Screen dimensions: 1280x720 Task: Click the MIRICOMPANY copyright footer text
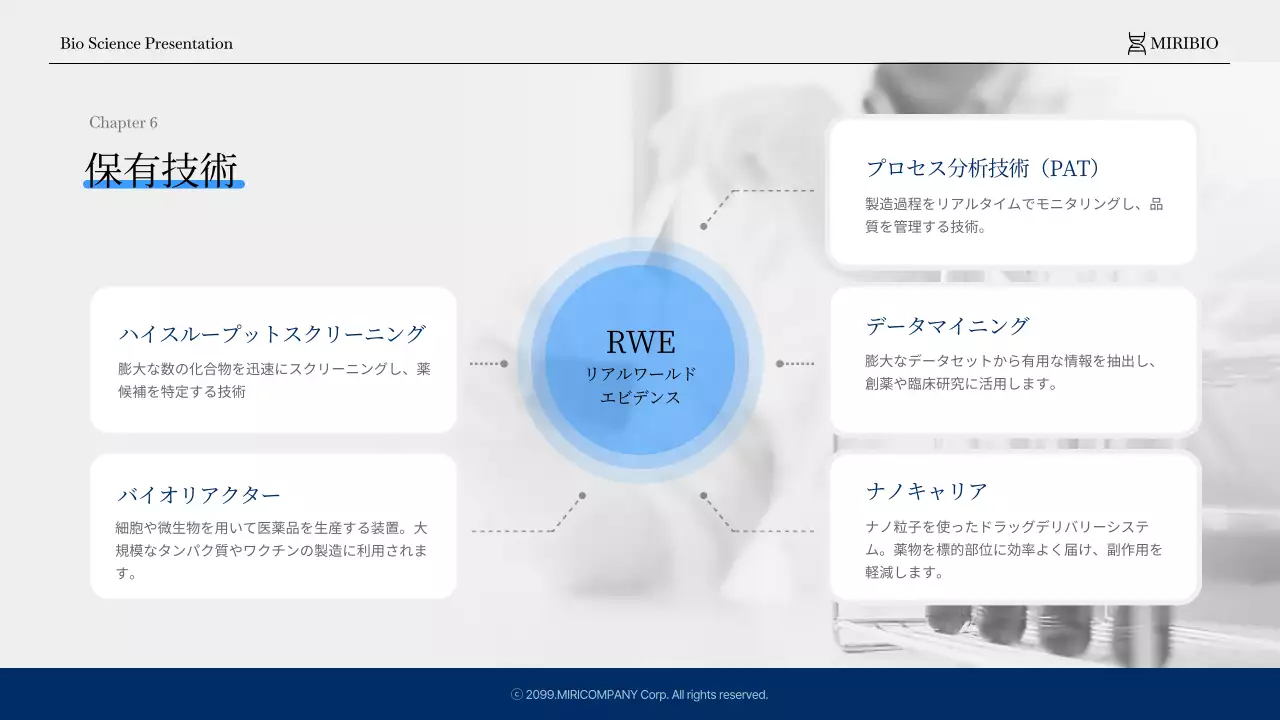[x=640, y=694]
